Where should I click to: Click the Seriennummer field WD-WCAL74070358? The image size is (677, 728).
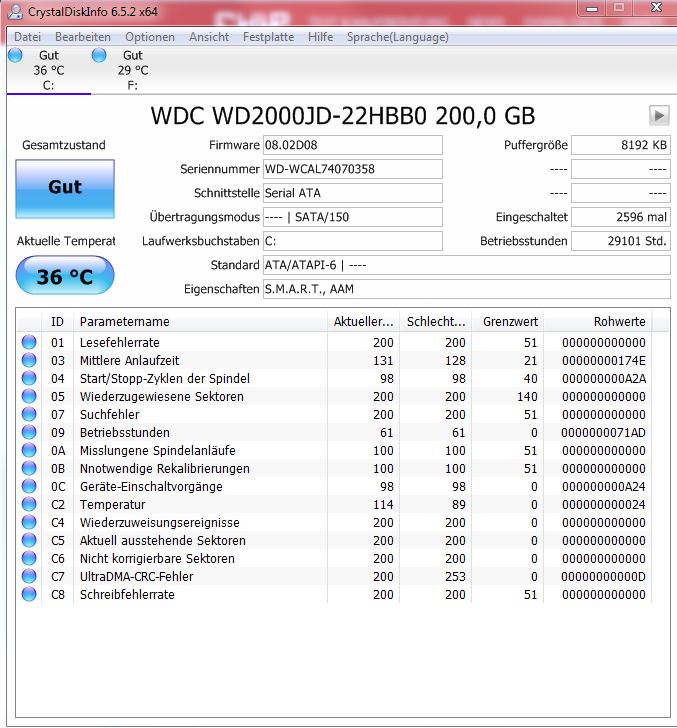[x=352, y=169]
